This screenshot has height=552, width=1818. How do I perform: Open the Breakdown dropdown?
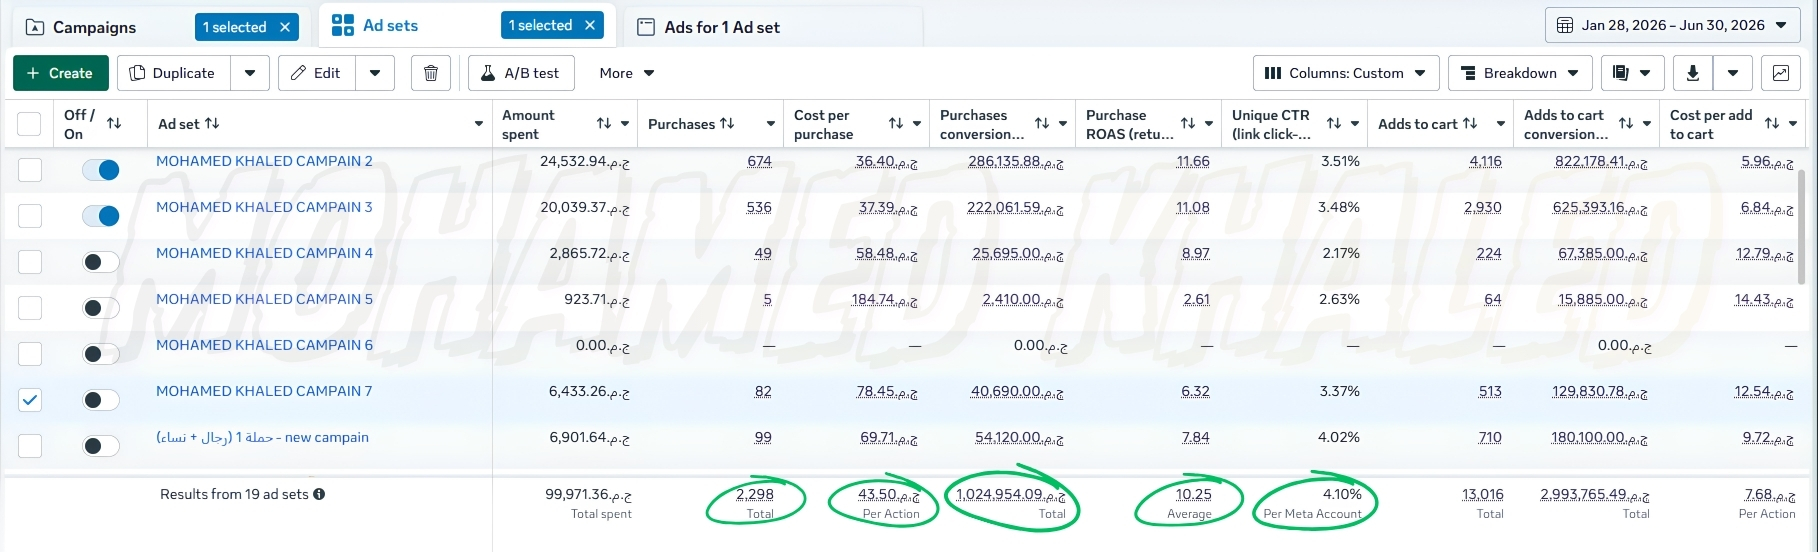click(1520, 73)
